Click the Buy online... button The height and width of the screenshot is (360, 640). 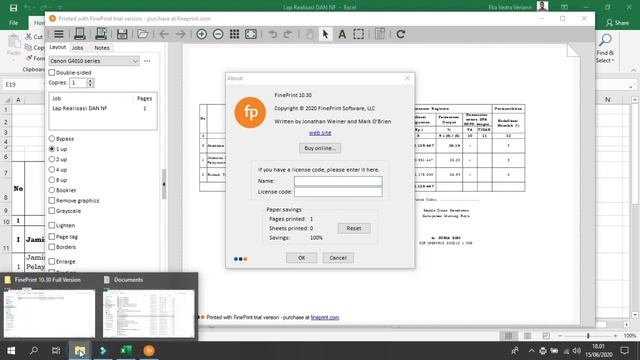(x=320, y=148)
